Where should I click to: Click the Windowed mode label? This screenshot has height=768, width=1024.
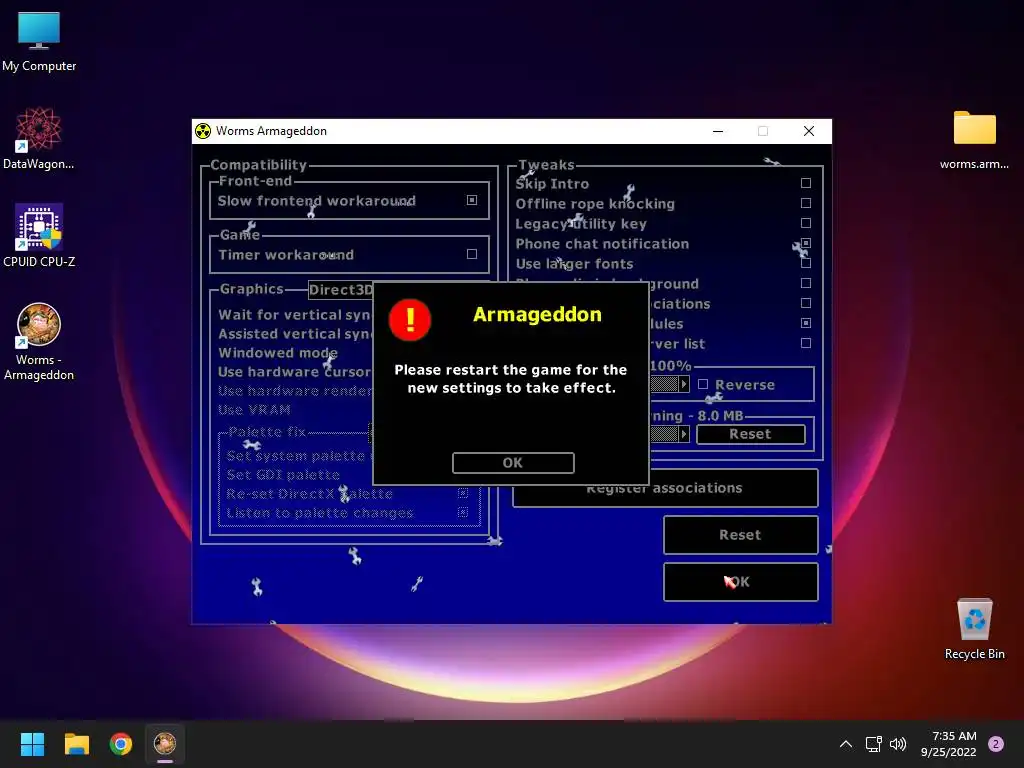[278, 353]
